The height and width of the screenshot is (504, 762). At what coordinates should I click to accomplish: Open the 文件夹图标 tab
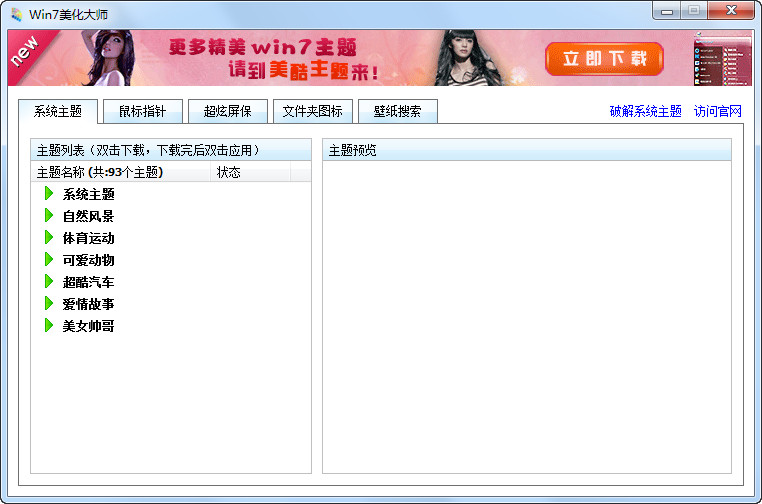(312, 111)
